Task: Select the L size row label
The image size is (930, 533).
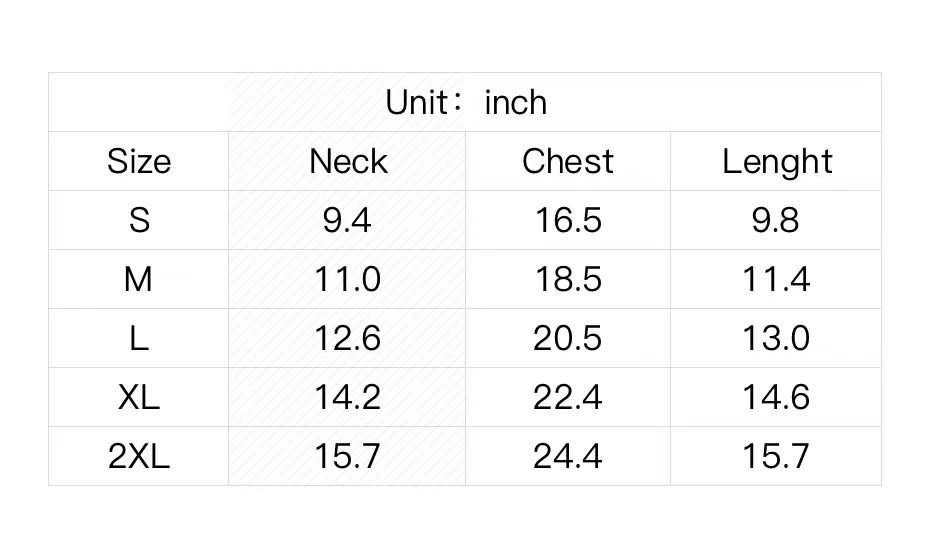Action: (x=139, y=338)
